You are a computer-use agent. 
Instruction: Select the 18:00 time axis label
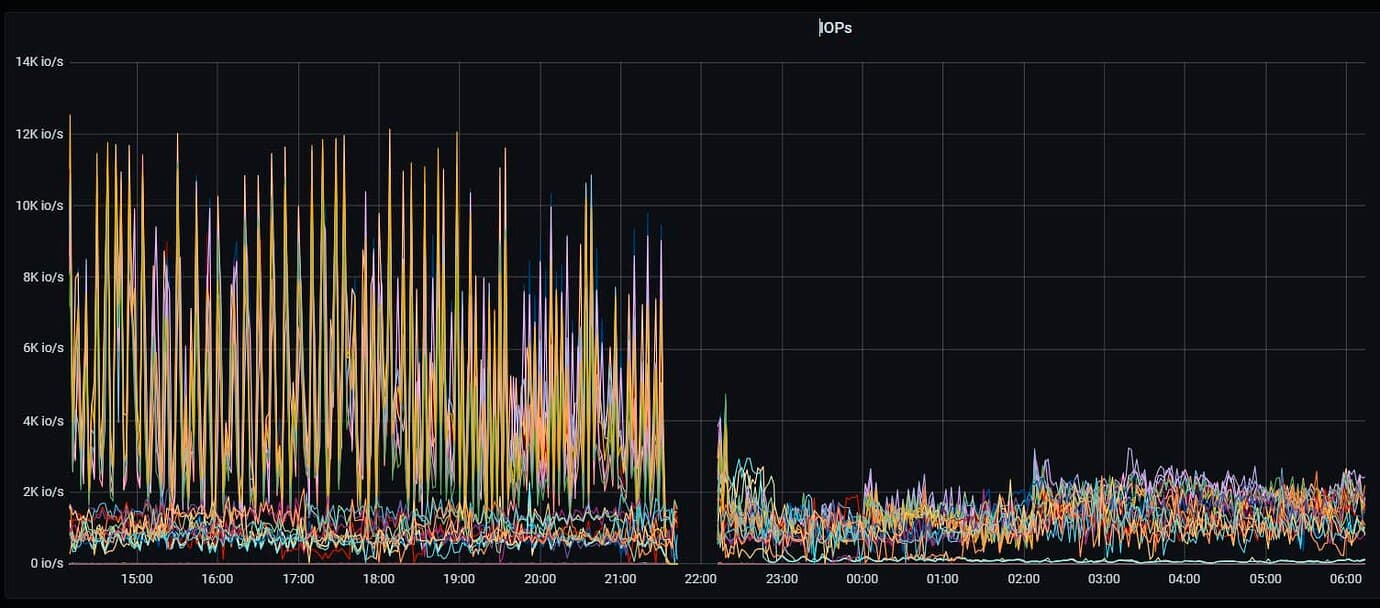point(378,579)
